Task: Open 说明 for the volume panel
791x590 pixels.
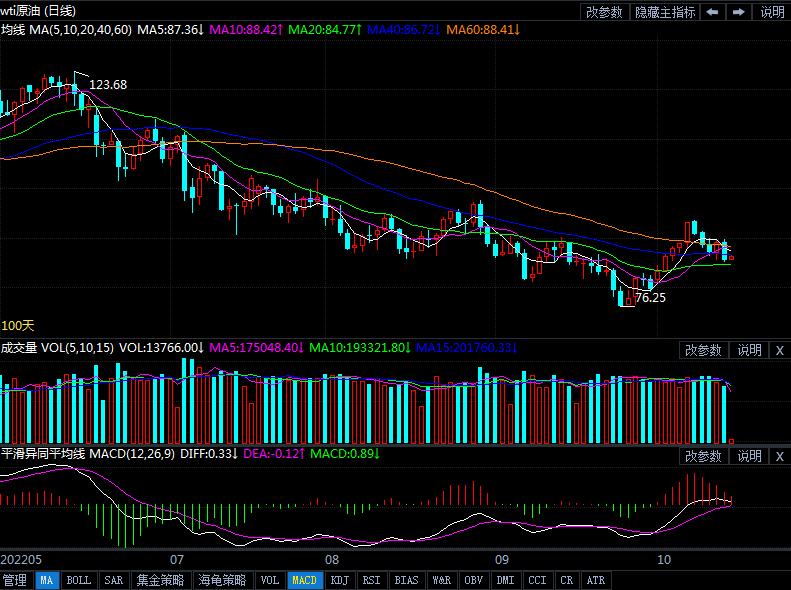Action: (x=750, y=350)
